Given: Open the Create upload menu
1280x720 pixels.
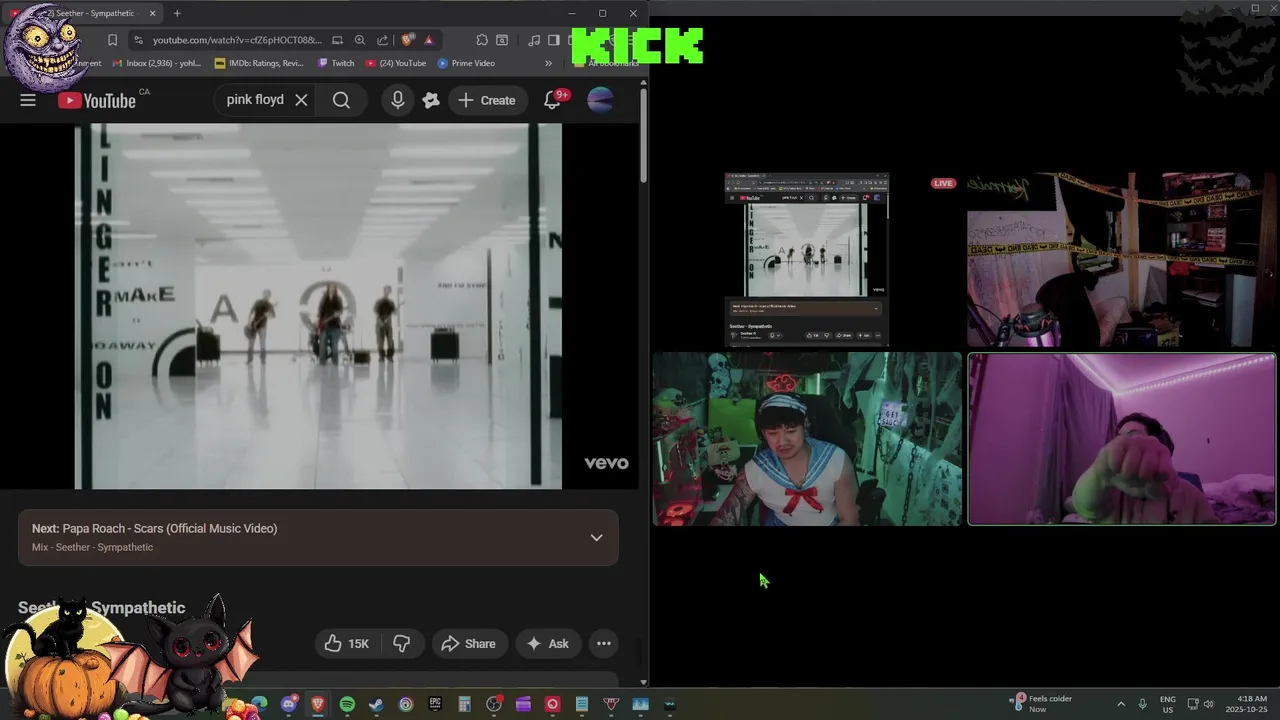Looking at the screenshot, I should (487, 100).
